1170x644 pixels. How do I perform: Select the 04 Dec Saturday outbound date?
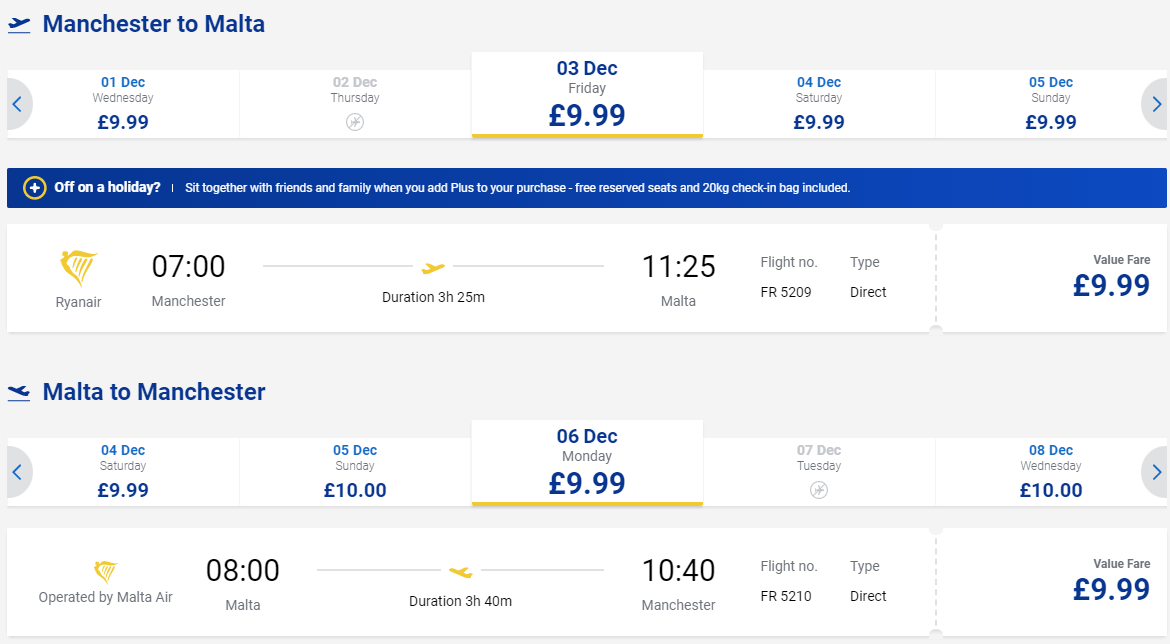(819, 104)
